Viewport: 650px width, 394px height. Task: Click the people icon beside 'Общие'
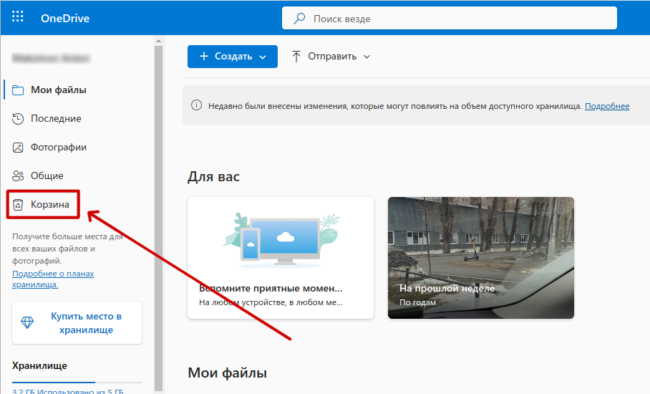[x=18, y=176]
